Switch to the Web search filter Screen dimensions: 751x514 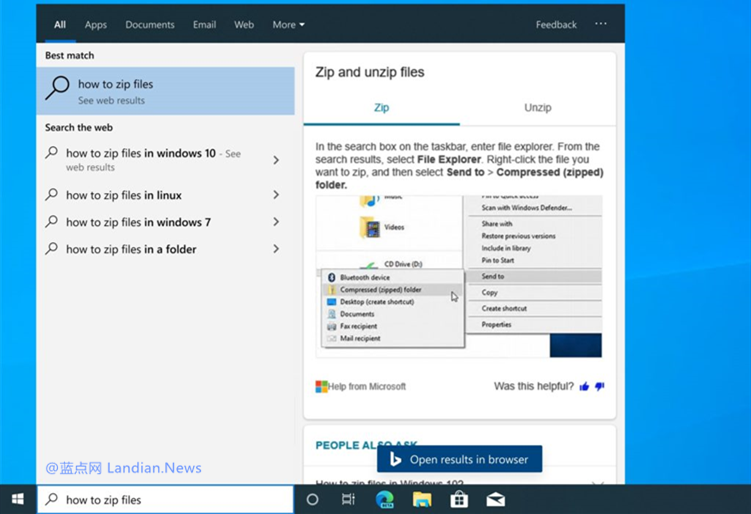(244, 24)
